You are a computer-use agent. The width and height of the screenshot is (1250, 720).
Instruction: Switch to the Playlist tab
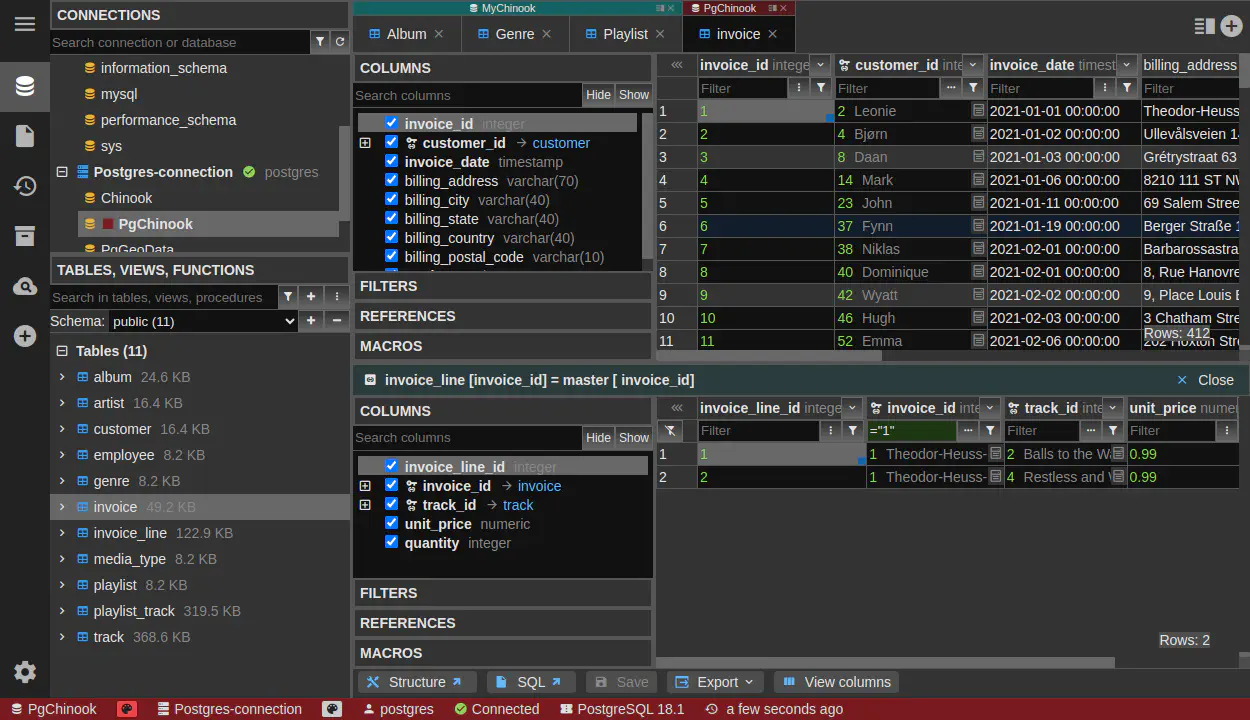(625, 34)
